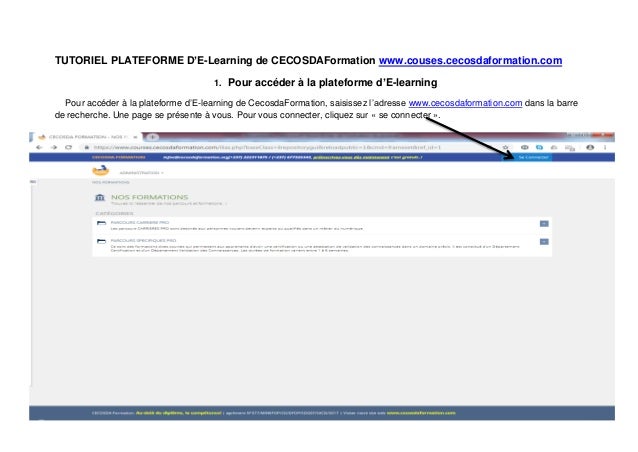The width and height of the screenshot is (638, 452).
Task: Open the browser profile avatar icon
Action: (590, 147)
